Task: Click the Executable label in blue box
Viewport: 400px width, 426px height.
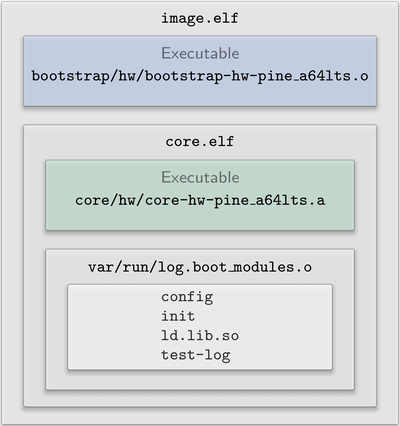Action: point(200,53)
